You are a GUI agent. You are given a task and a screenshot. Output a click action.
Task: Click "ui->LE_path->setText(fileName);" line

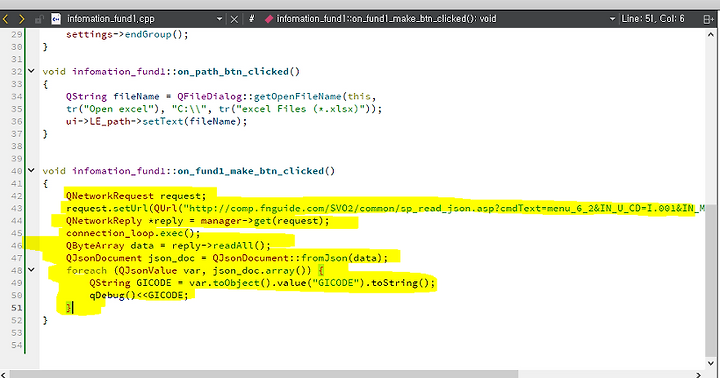[157, 121]
